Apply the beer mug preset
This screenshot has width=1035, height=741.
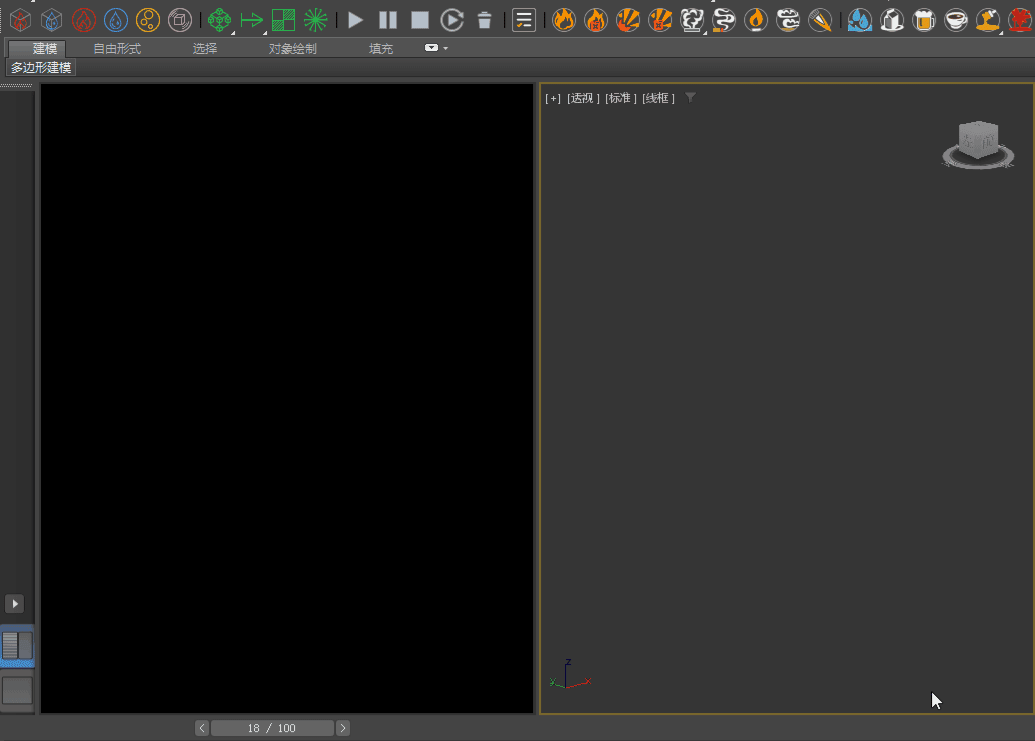[x=924, y=20]
